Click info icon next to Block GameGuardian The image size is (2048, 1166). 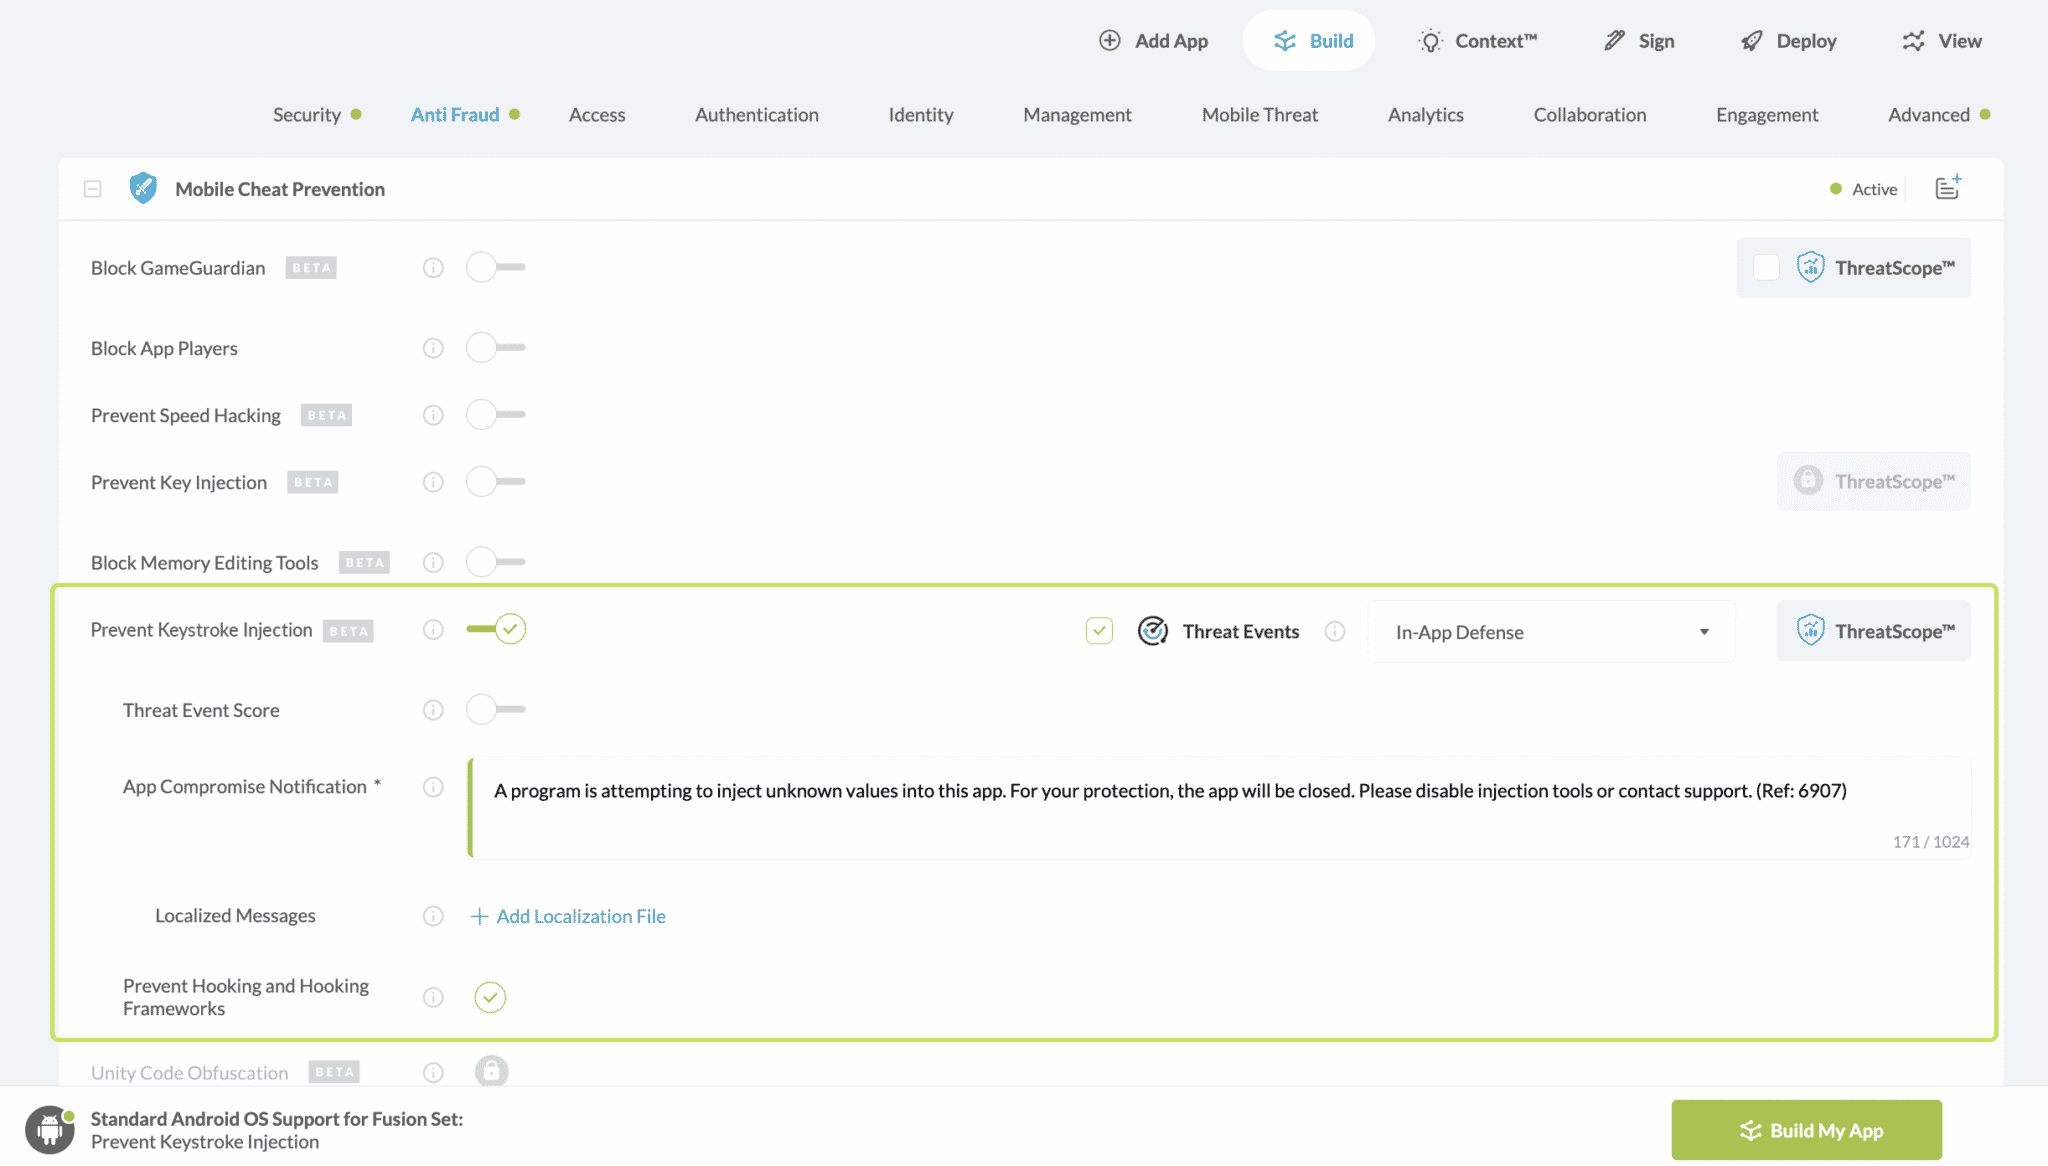point(433,268)
